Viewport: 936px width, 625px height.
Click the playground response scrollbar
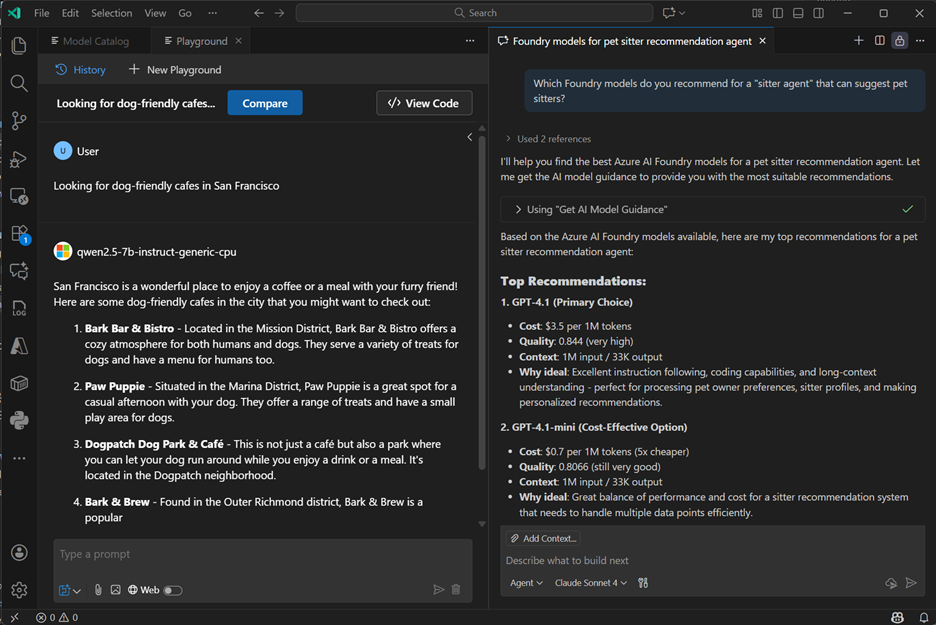point(482,304)
